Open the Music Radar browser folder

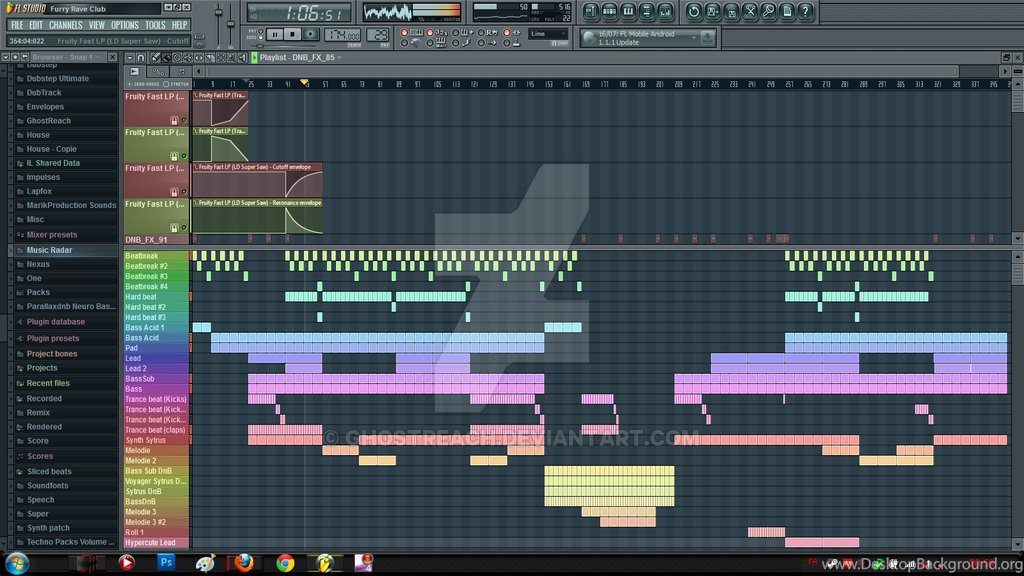(49, 250)
